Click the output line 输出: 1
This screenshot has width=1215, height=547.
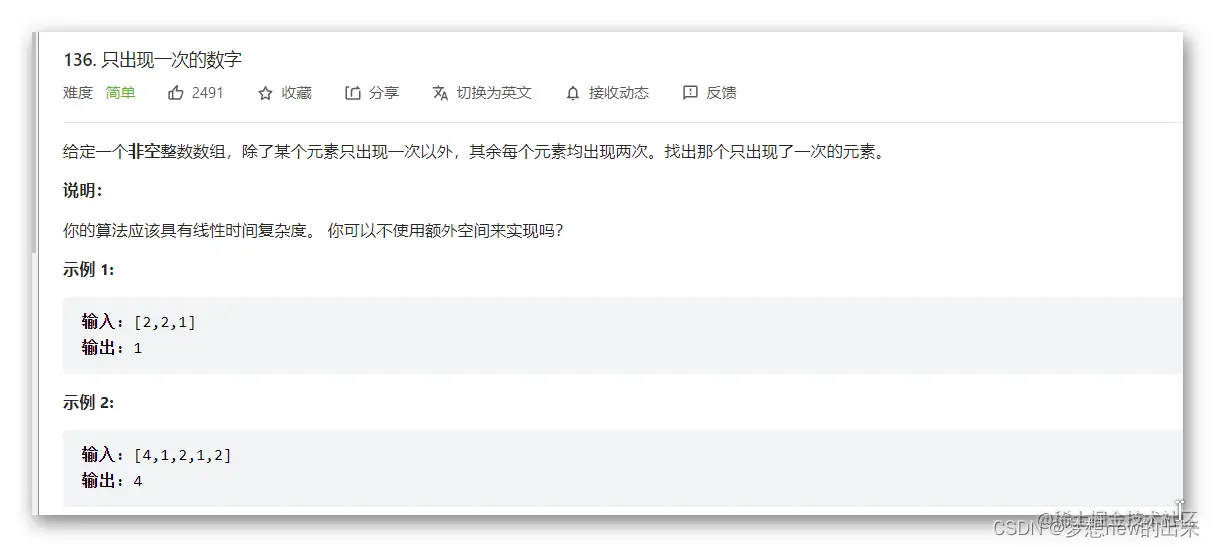tap(112, 348)
